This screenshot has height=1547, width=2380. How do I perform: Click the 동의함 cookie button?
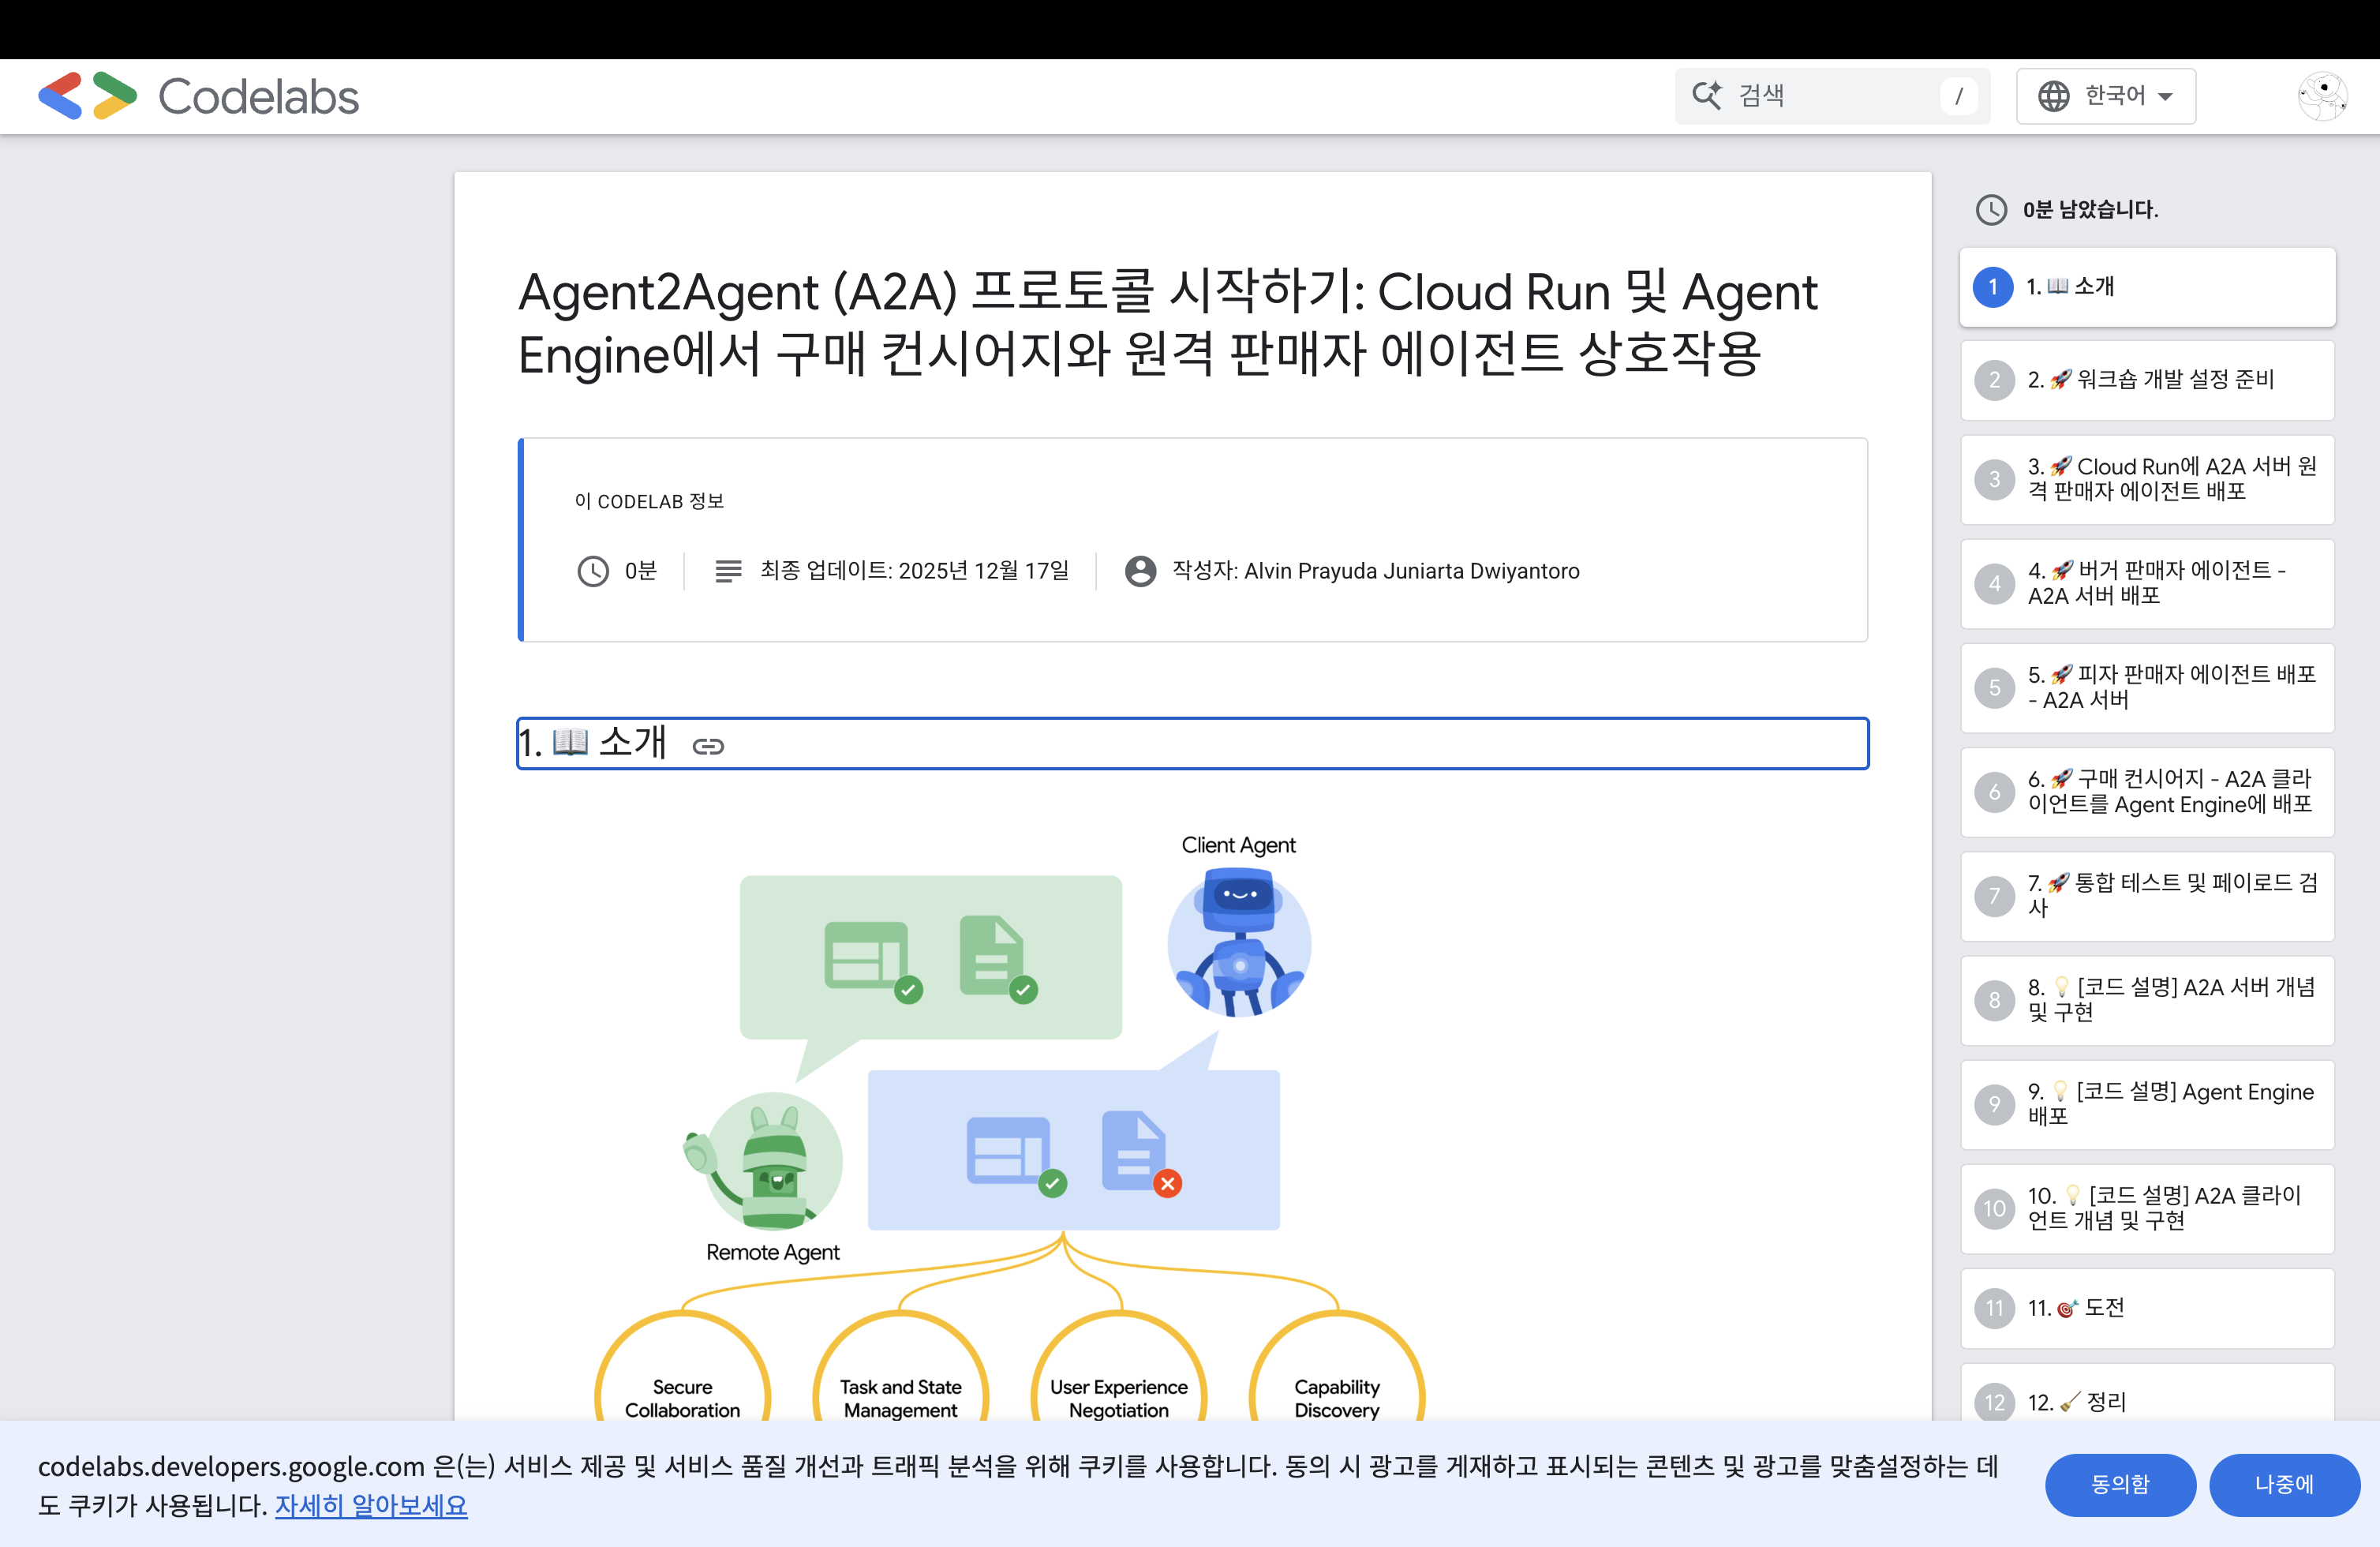click(2120, 1484)
